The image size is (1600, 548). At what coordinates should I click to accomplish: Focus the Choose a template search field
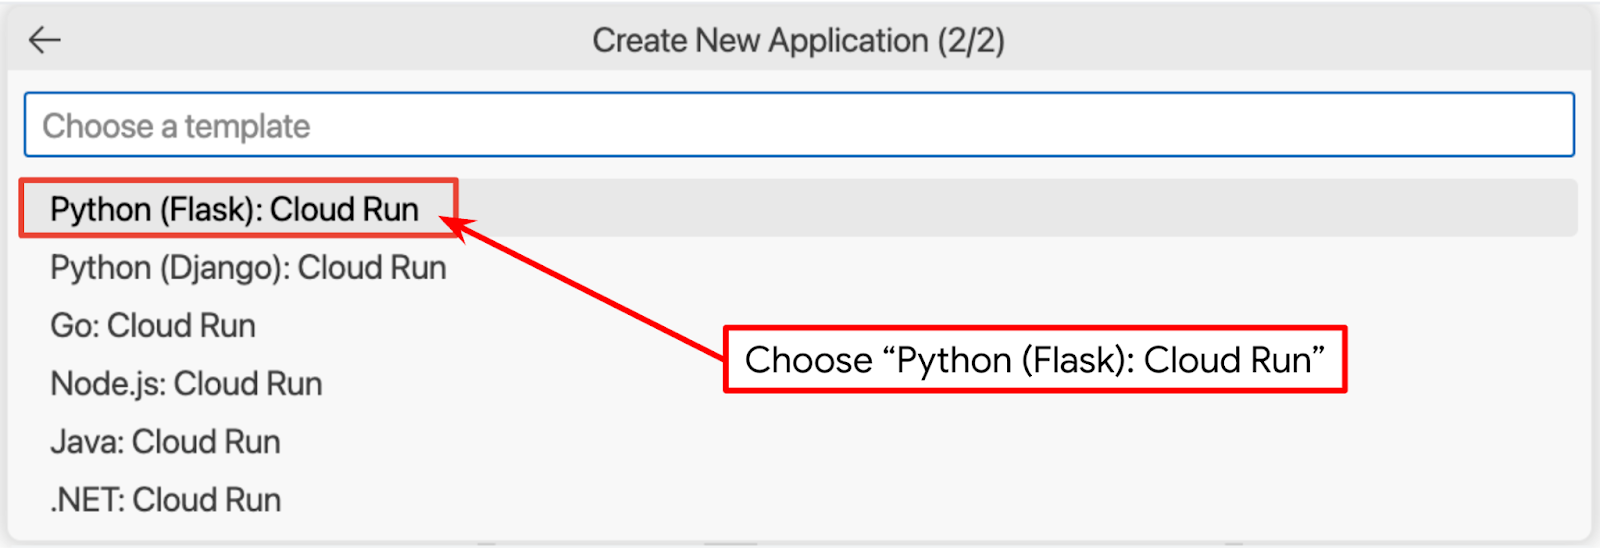pyautogui.click(x=798, y=125)
